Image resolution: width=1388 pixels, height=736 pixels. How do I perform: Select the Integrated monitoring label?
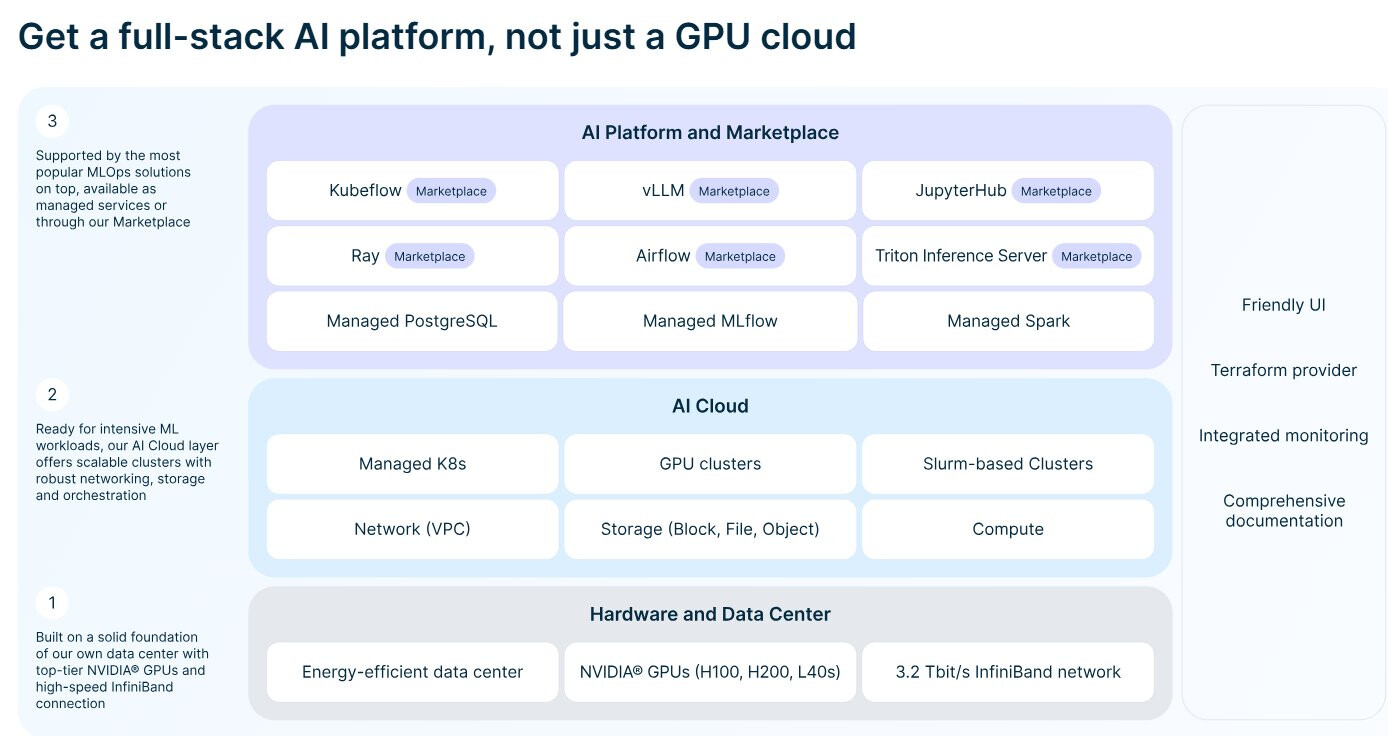[x=1284, y=436]
